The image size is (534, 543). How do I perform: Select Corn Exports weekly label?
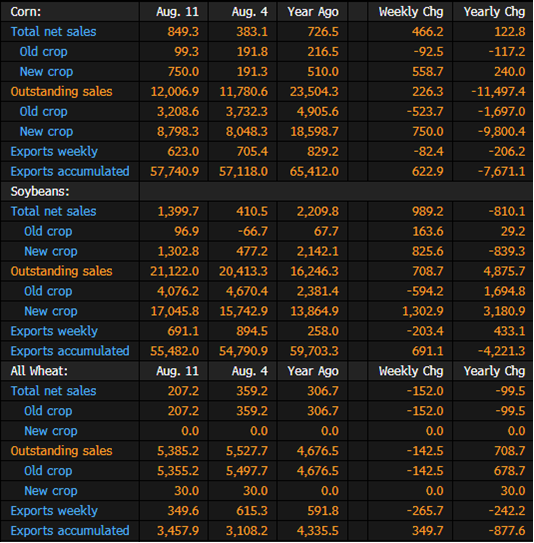pyautogui.click(x=54, y=152)
